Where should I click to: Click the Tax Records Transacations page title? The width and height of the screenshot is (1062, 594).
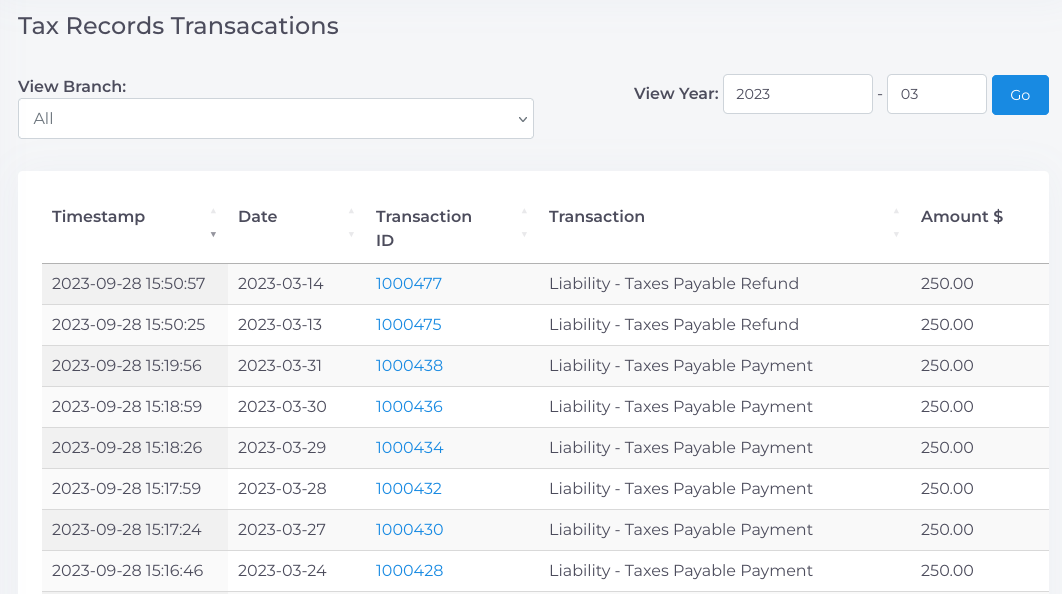[177, 26]
